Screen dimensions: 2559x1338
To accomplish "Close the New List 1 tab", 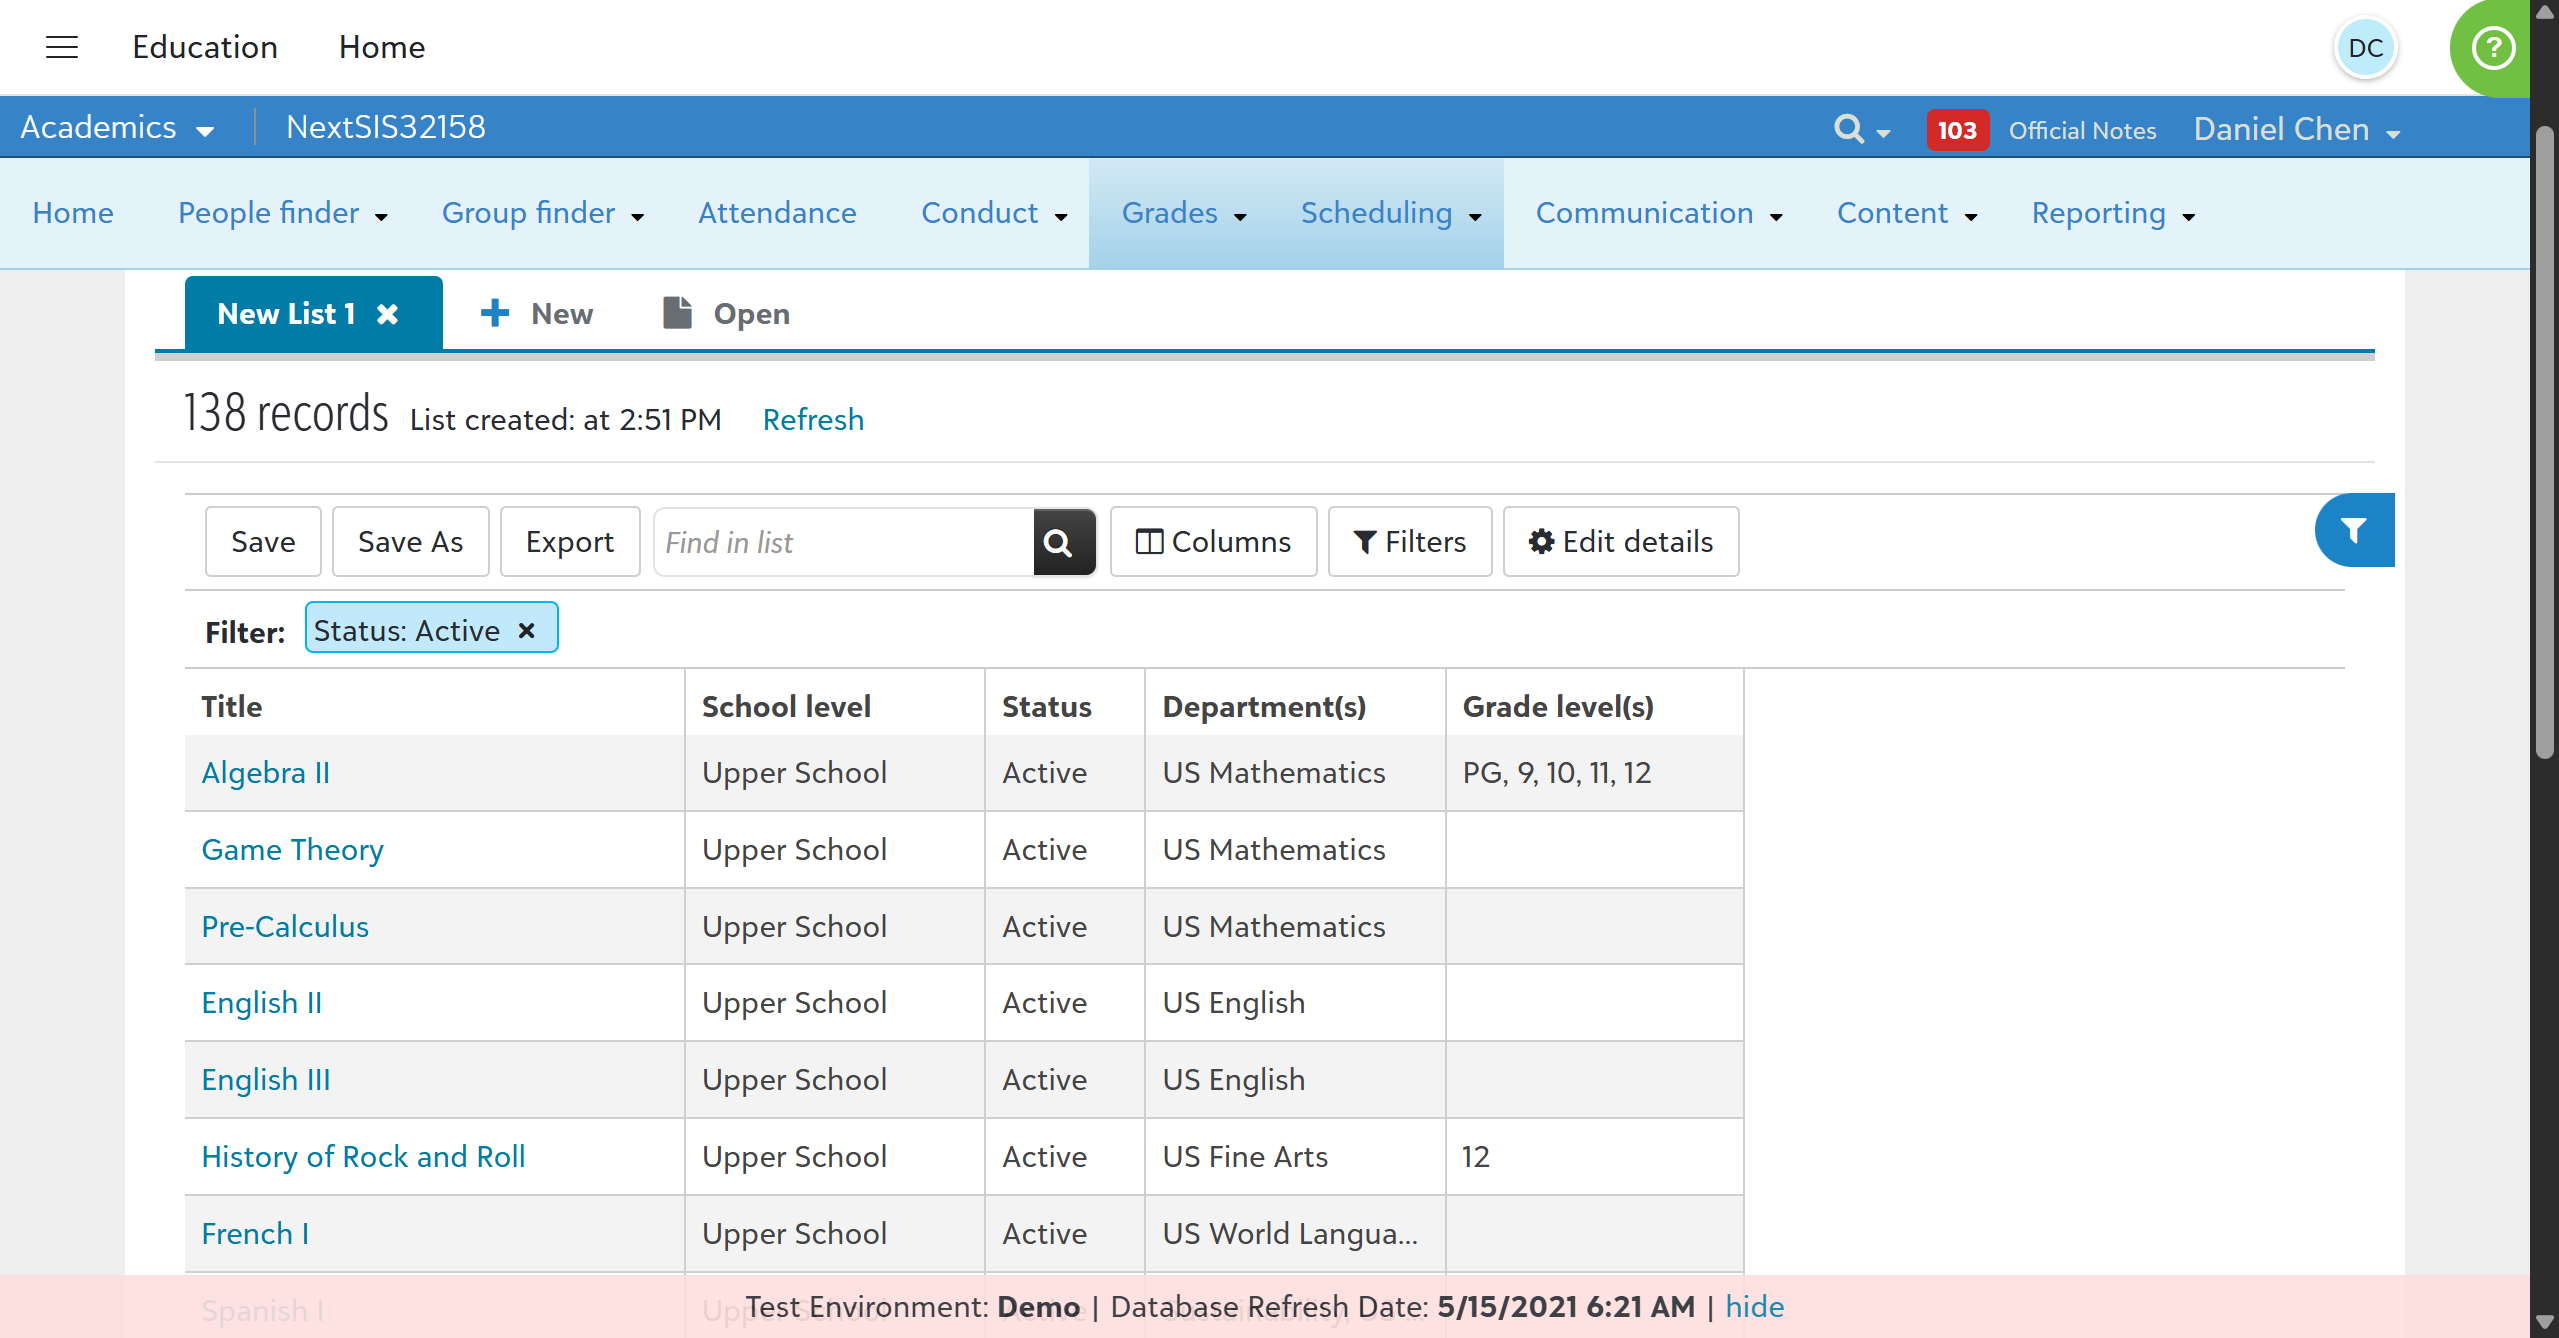I will tap(388, 314).
